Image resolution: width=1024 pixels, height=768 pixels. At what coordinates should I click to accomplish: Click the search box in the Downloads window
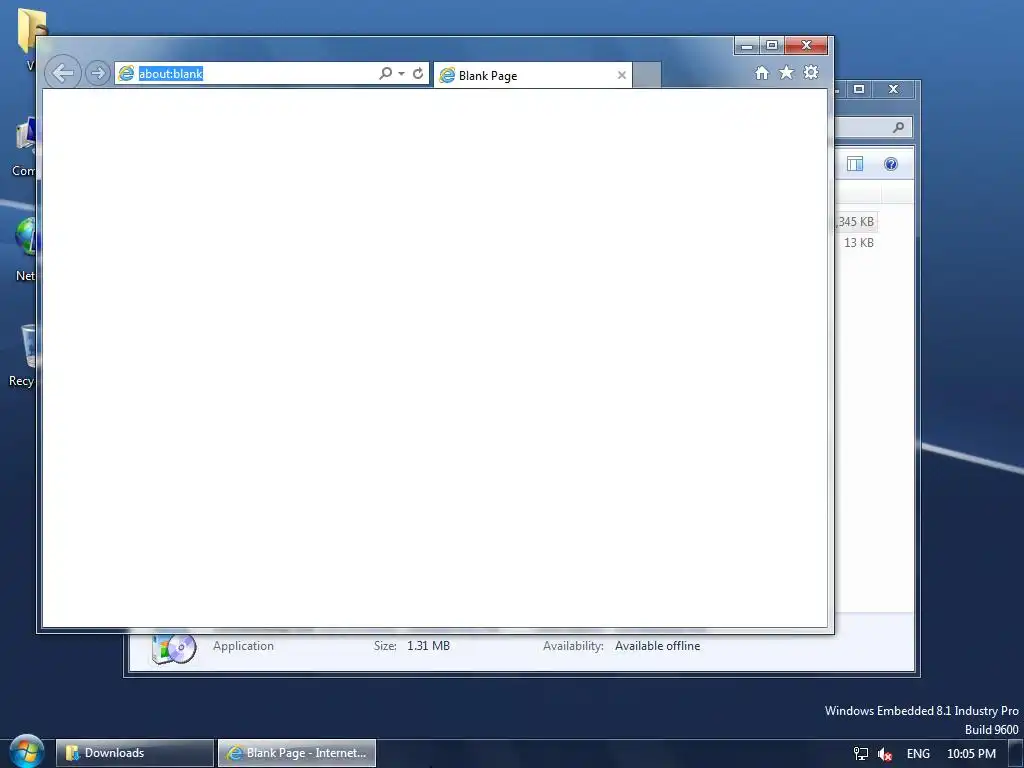pos(874,127)
